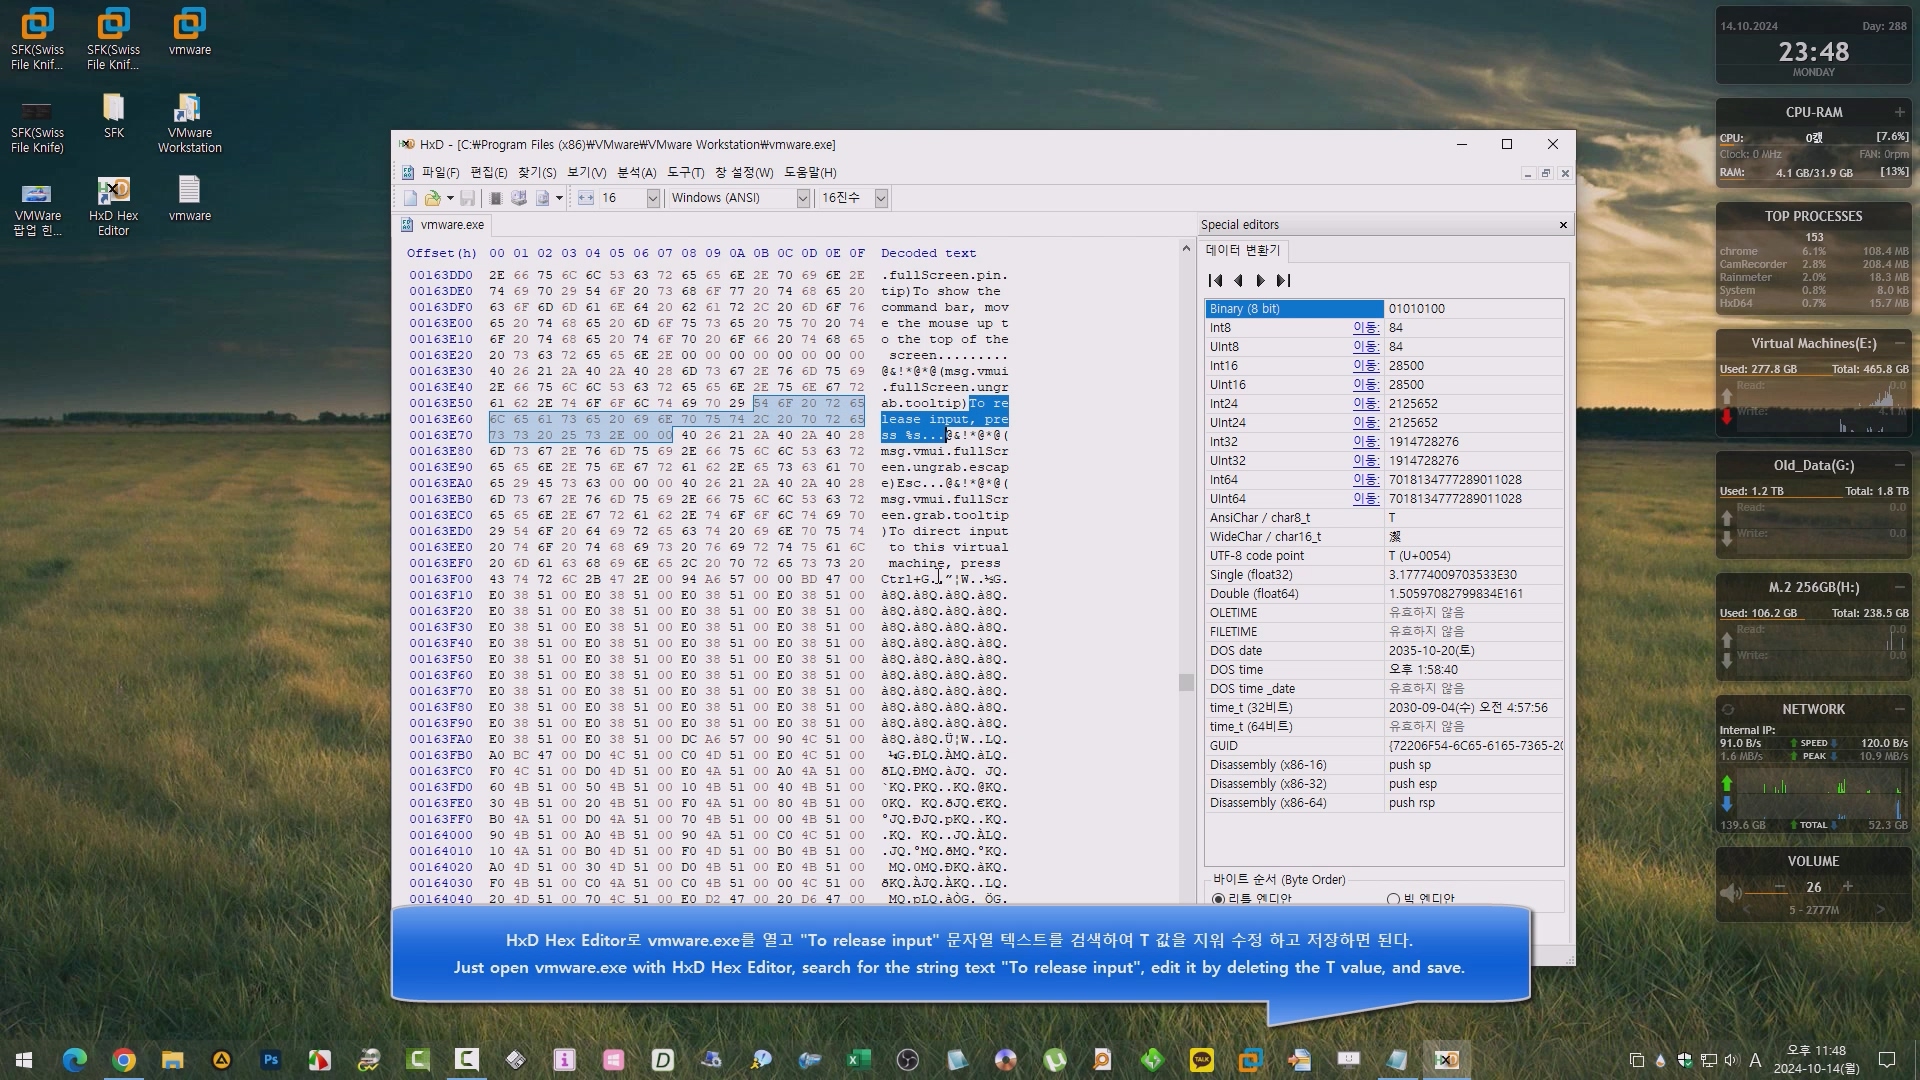The image size is (1920, 1080).
Task: Open the 찾기(S) menu
Action: (537, 173)
